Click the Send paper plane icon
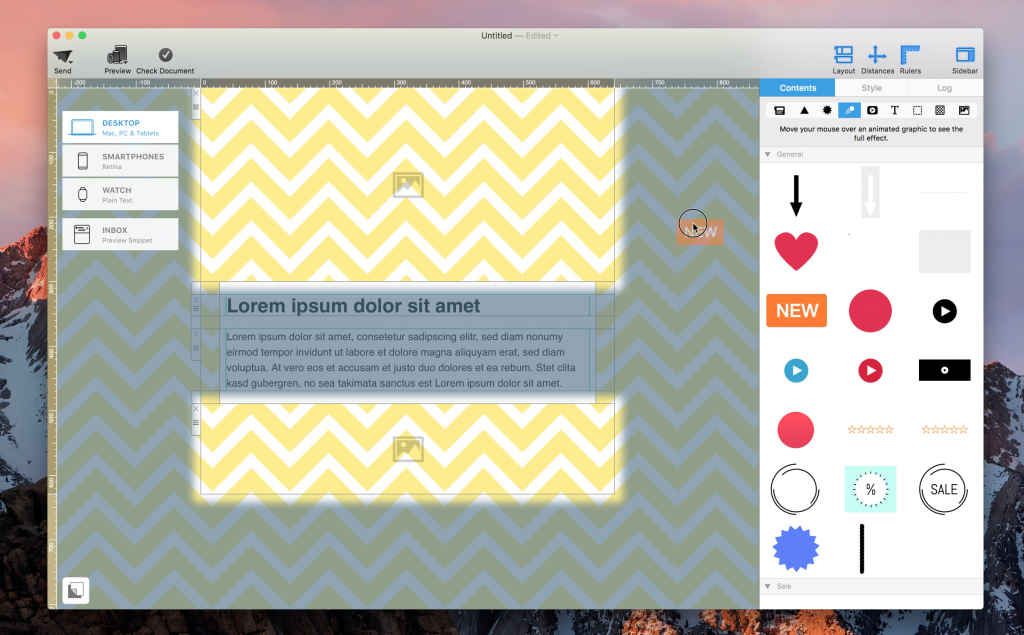 pyautogui.click(x=63, y=56)
